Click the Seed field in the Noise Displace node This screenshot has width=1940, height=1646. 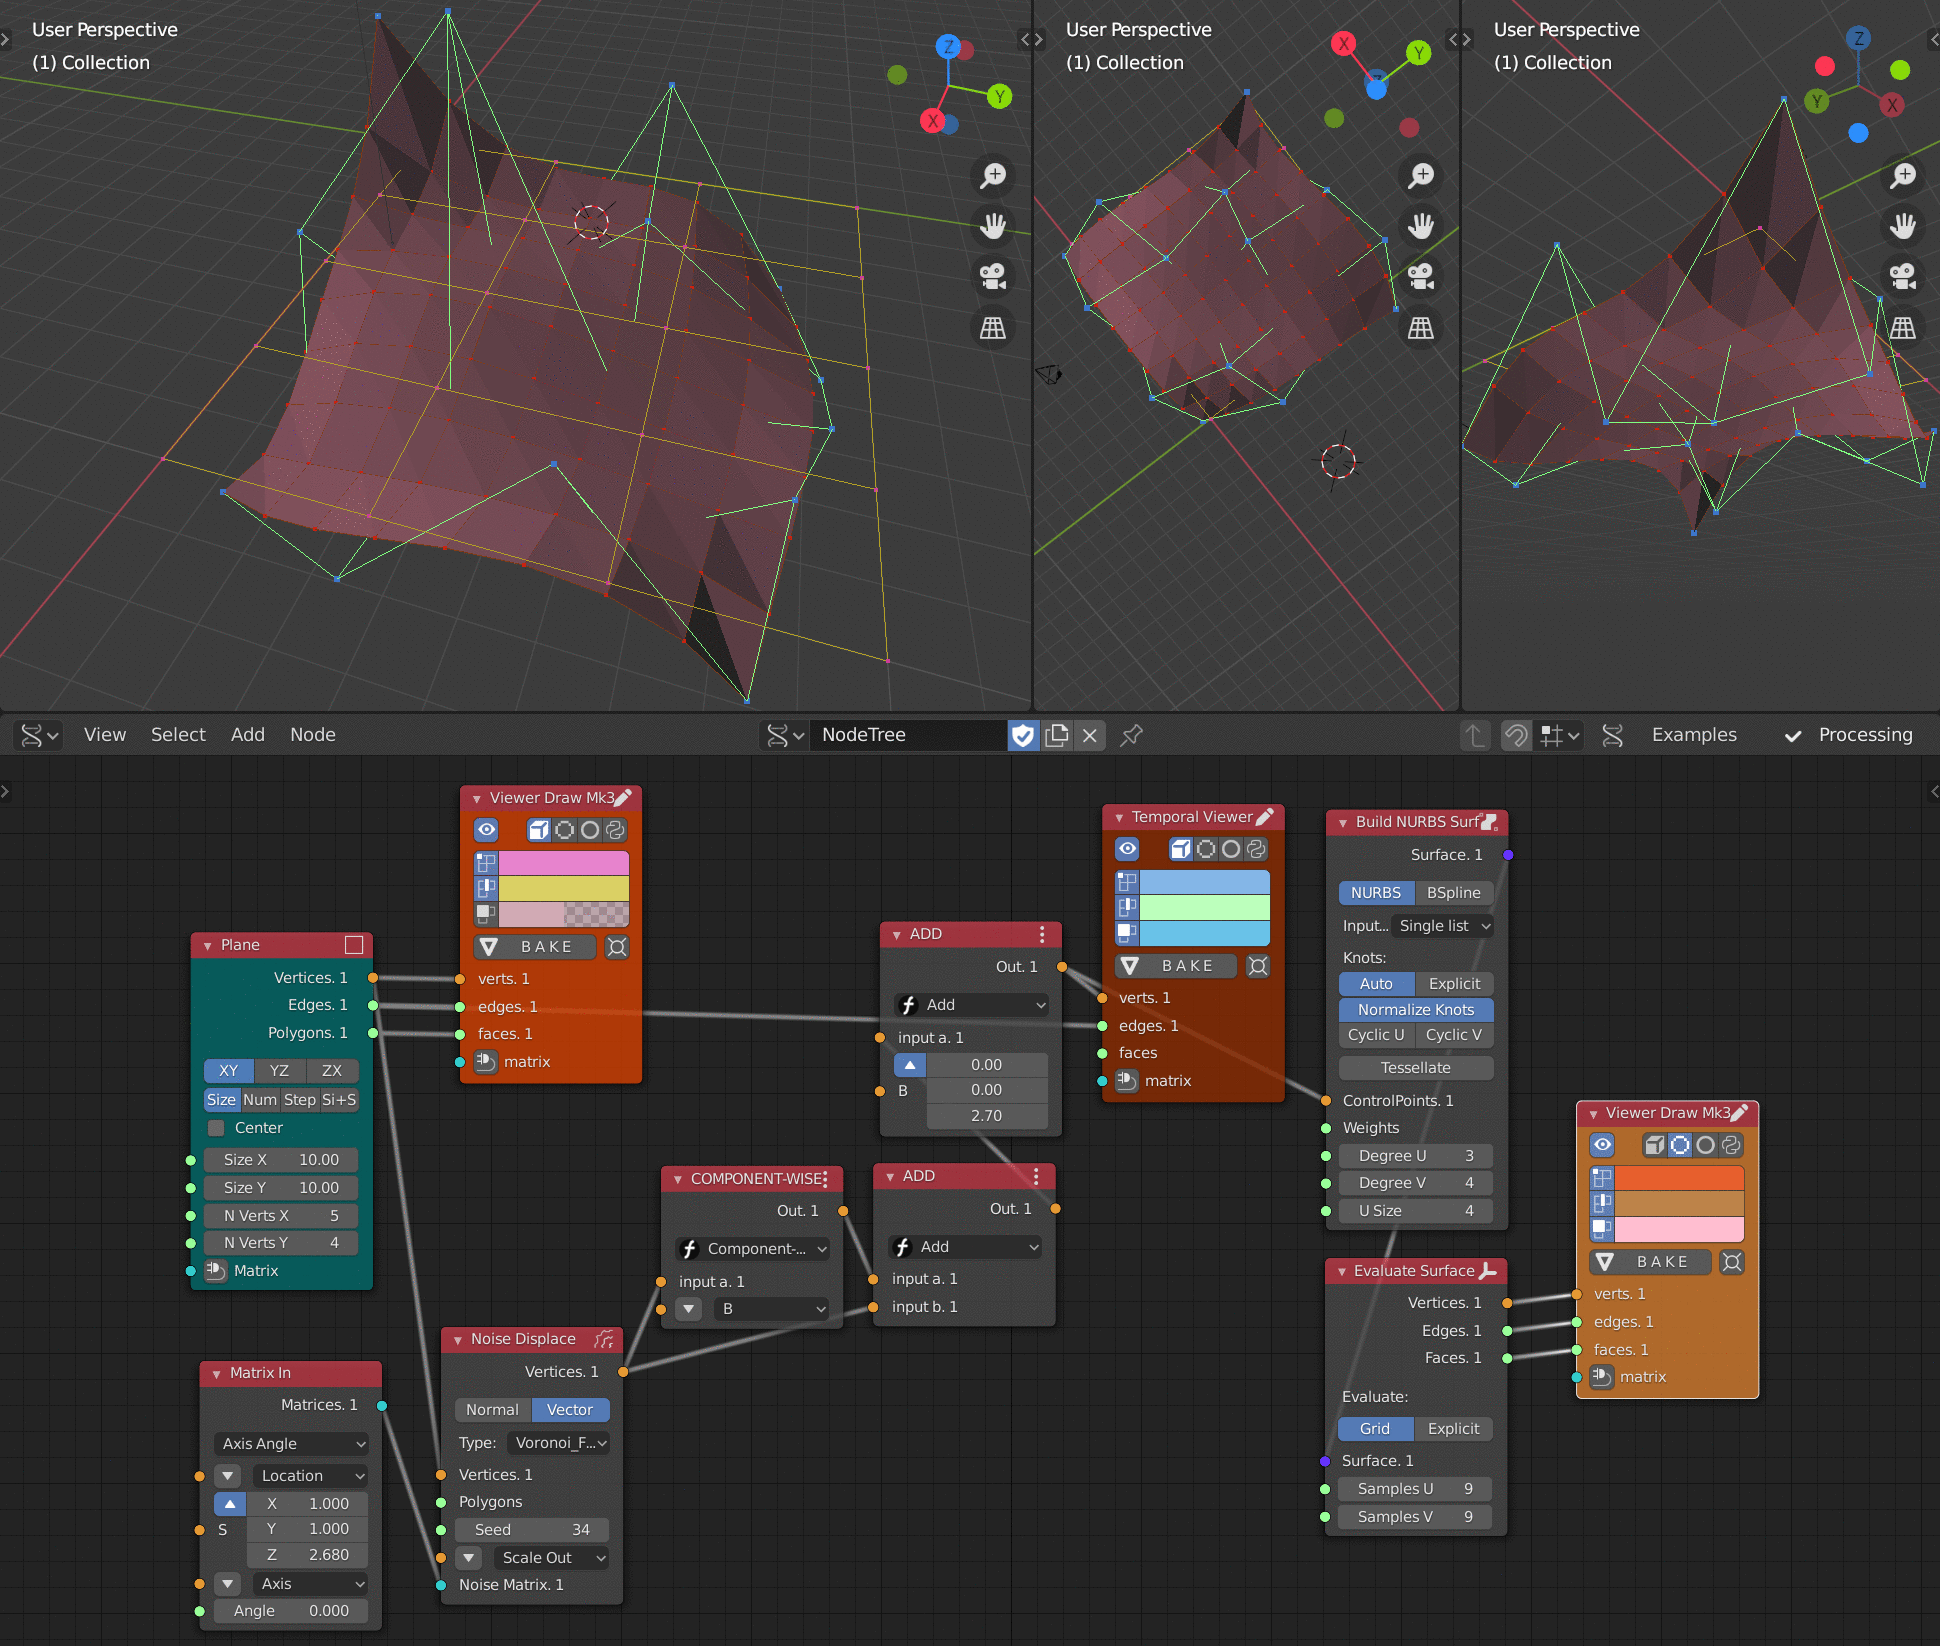point(531,1529)
